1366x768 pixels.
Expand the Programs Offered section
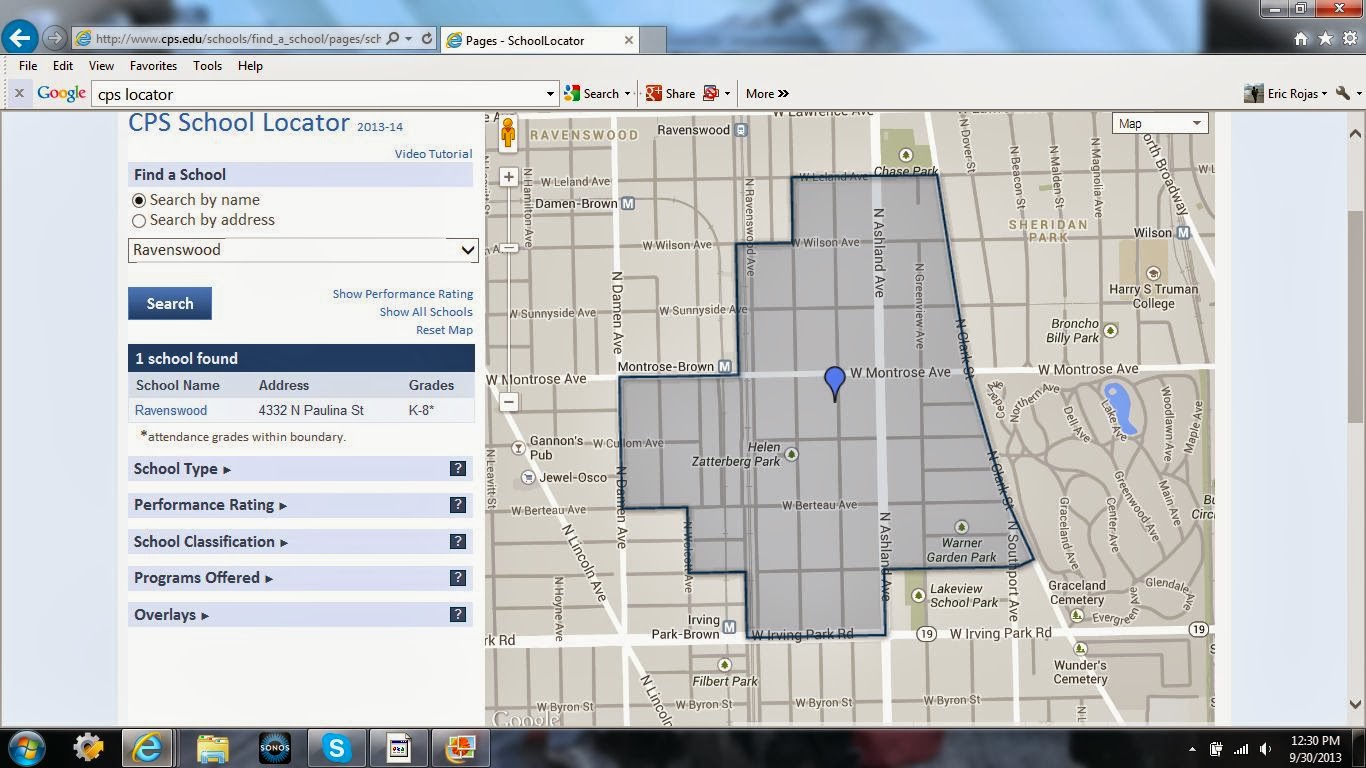[203, 578]
